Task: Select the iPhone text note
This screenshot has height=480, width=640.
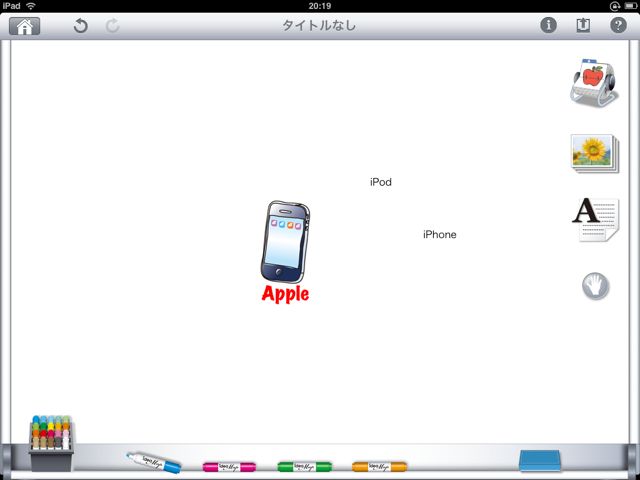Action: click(440, 235)
